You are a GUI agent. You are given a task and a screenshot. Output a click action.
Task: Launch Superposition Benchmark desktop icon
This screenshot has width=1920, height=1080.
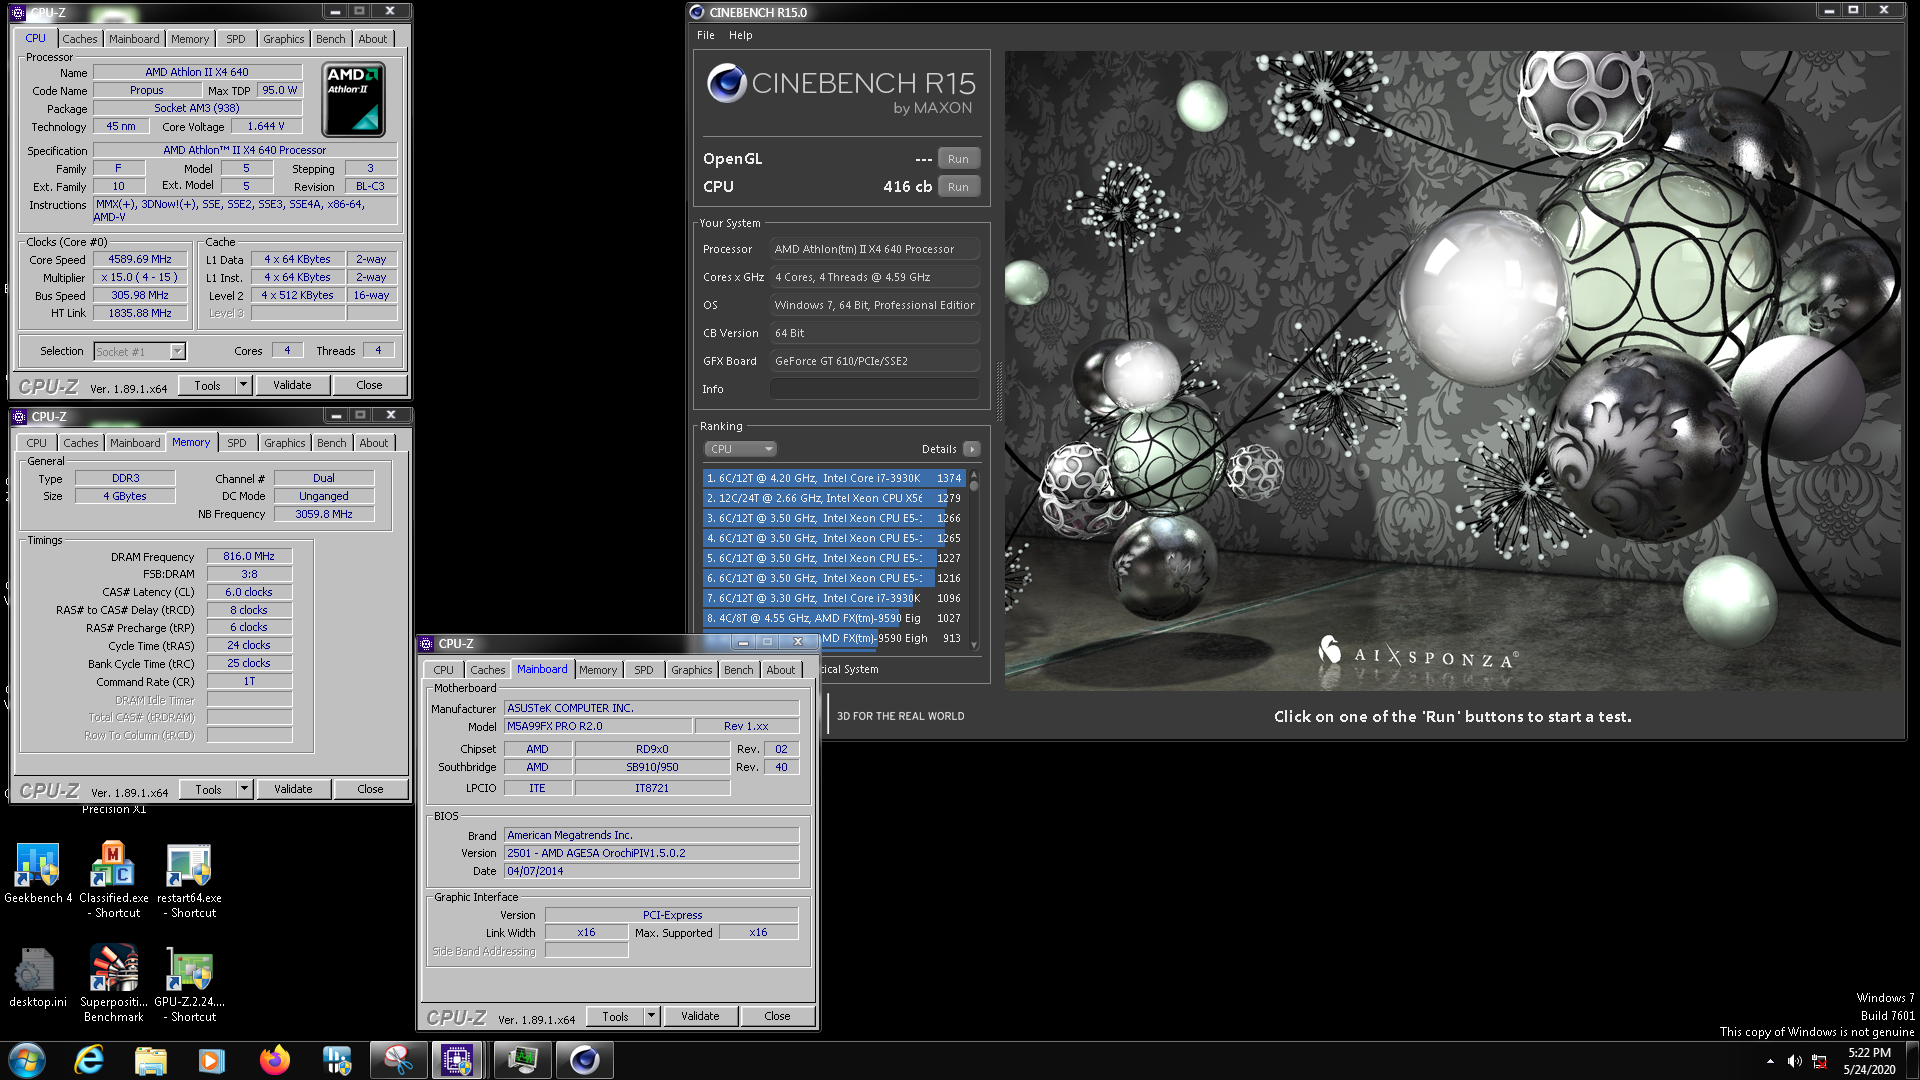point(113,983)
